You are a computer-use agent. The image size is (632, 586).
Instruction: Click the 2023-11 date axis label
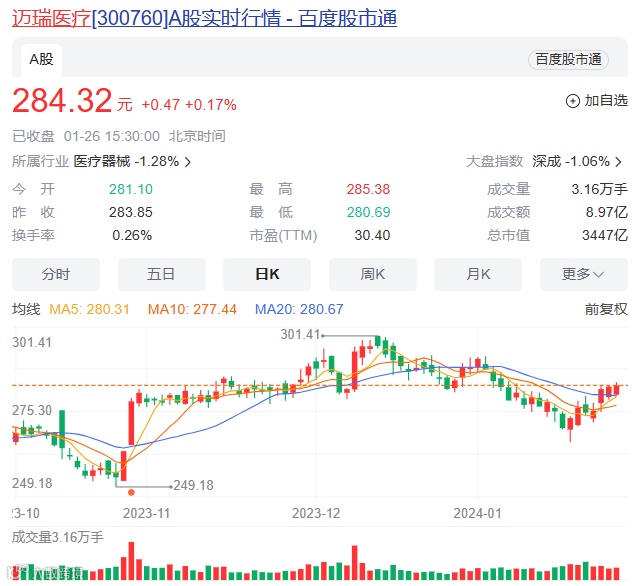pos(146,513)
